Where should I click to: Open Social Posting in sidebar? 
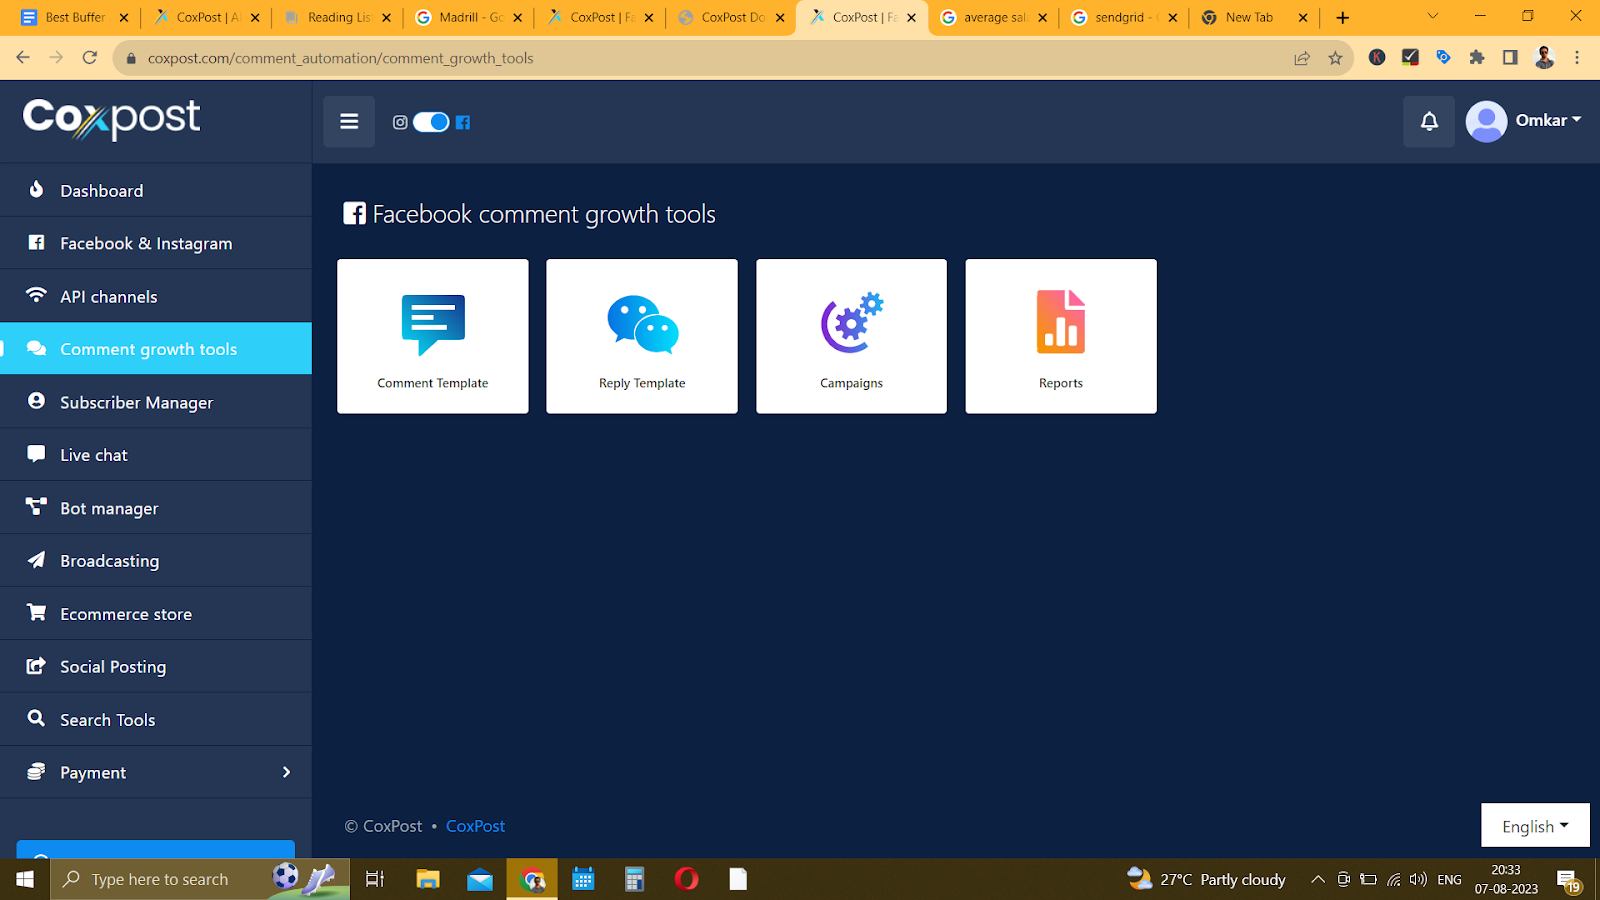156,667
